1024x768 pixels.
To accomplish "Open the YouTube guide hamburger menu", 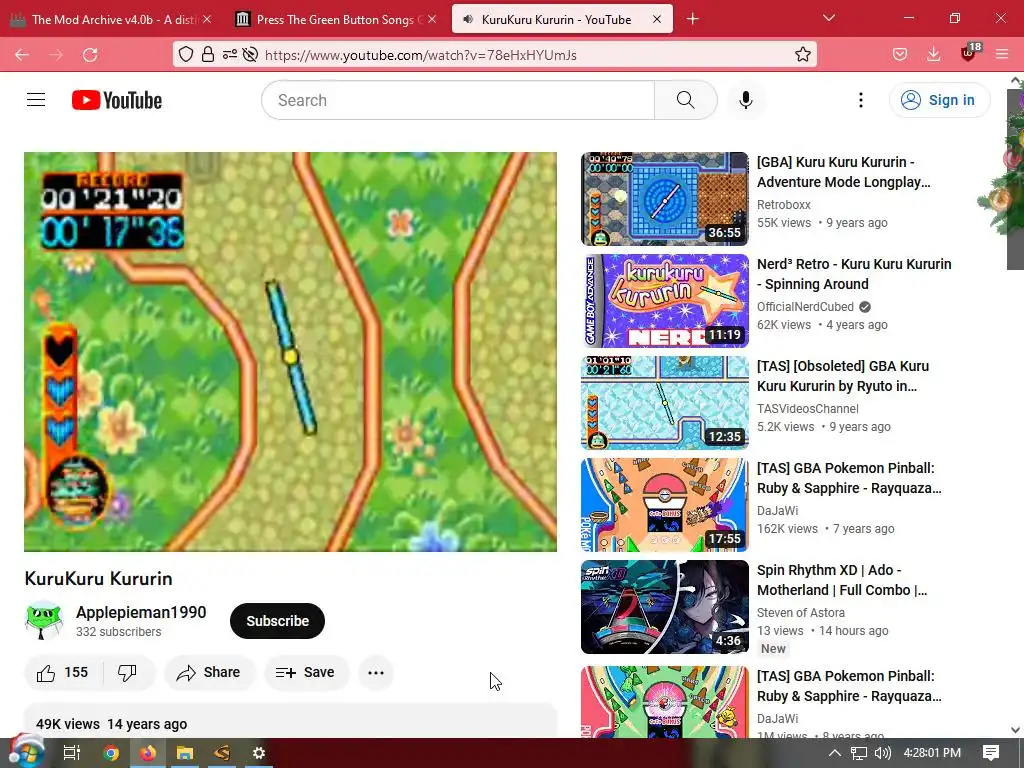I will [x=36, y=100].
